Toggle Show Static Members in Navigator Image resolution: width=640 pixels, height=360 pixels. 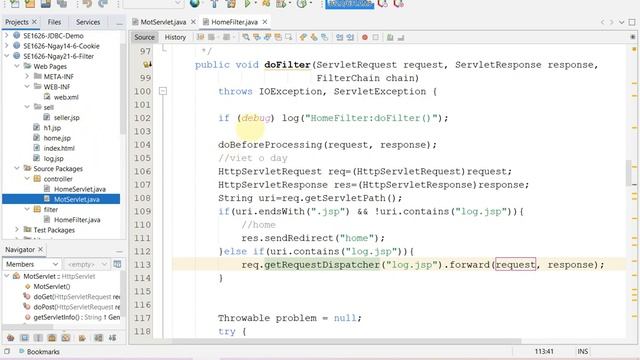38,338
